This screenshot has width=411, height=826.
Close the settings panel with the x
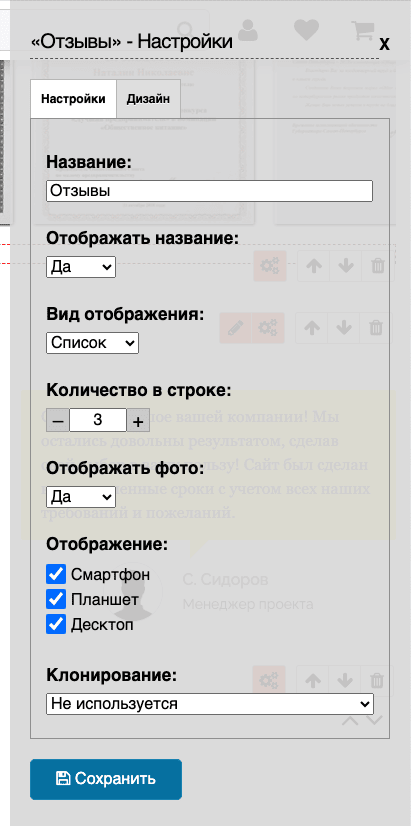pyautogui.click(x=384, y=44)
